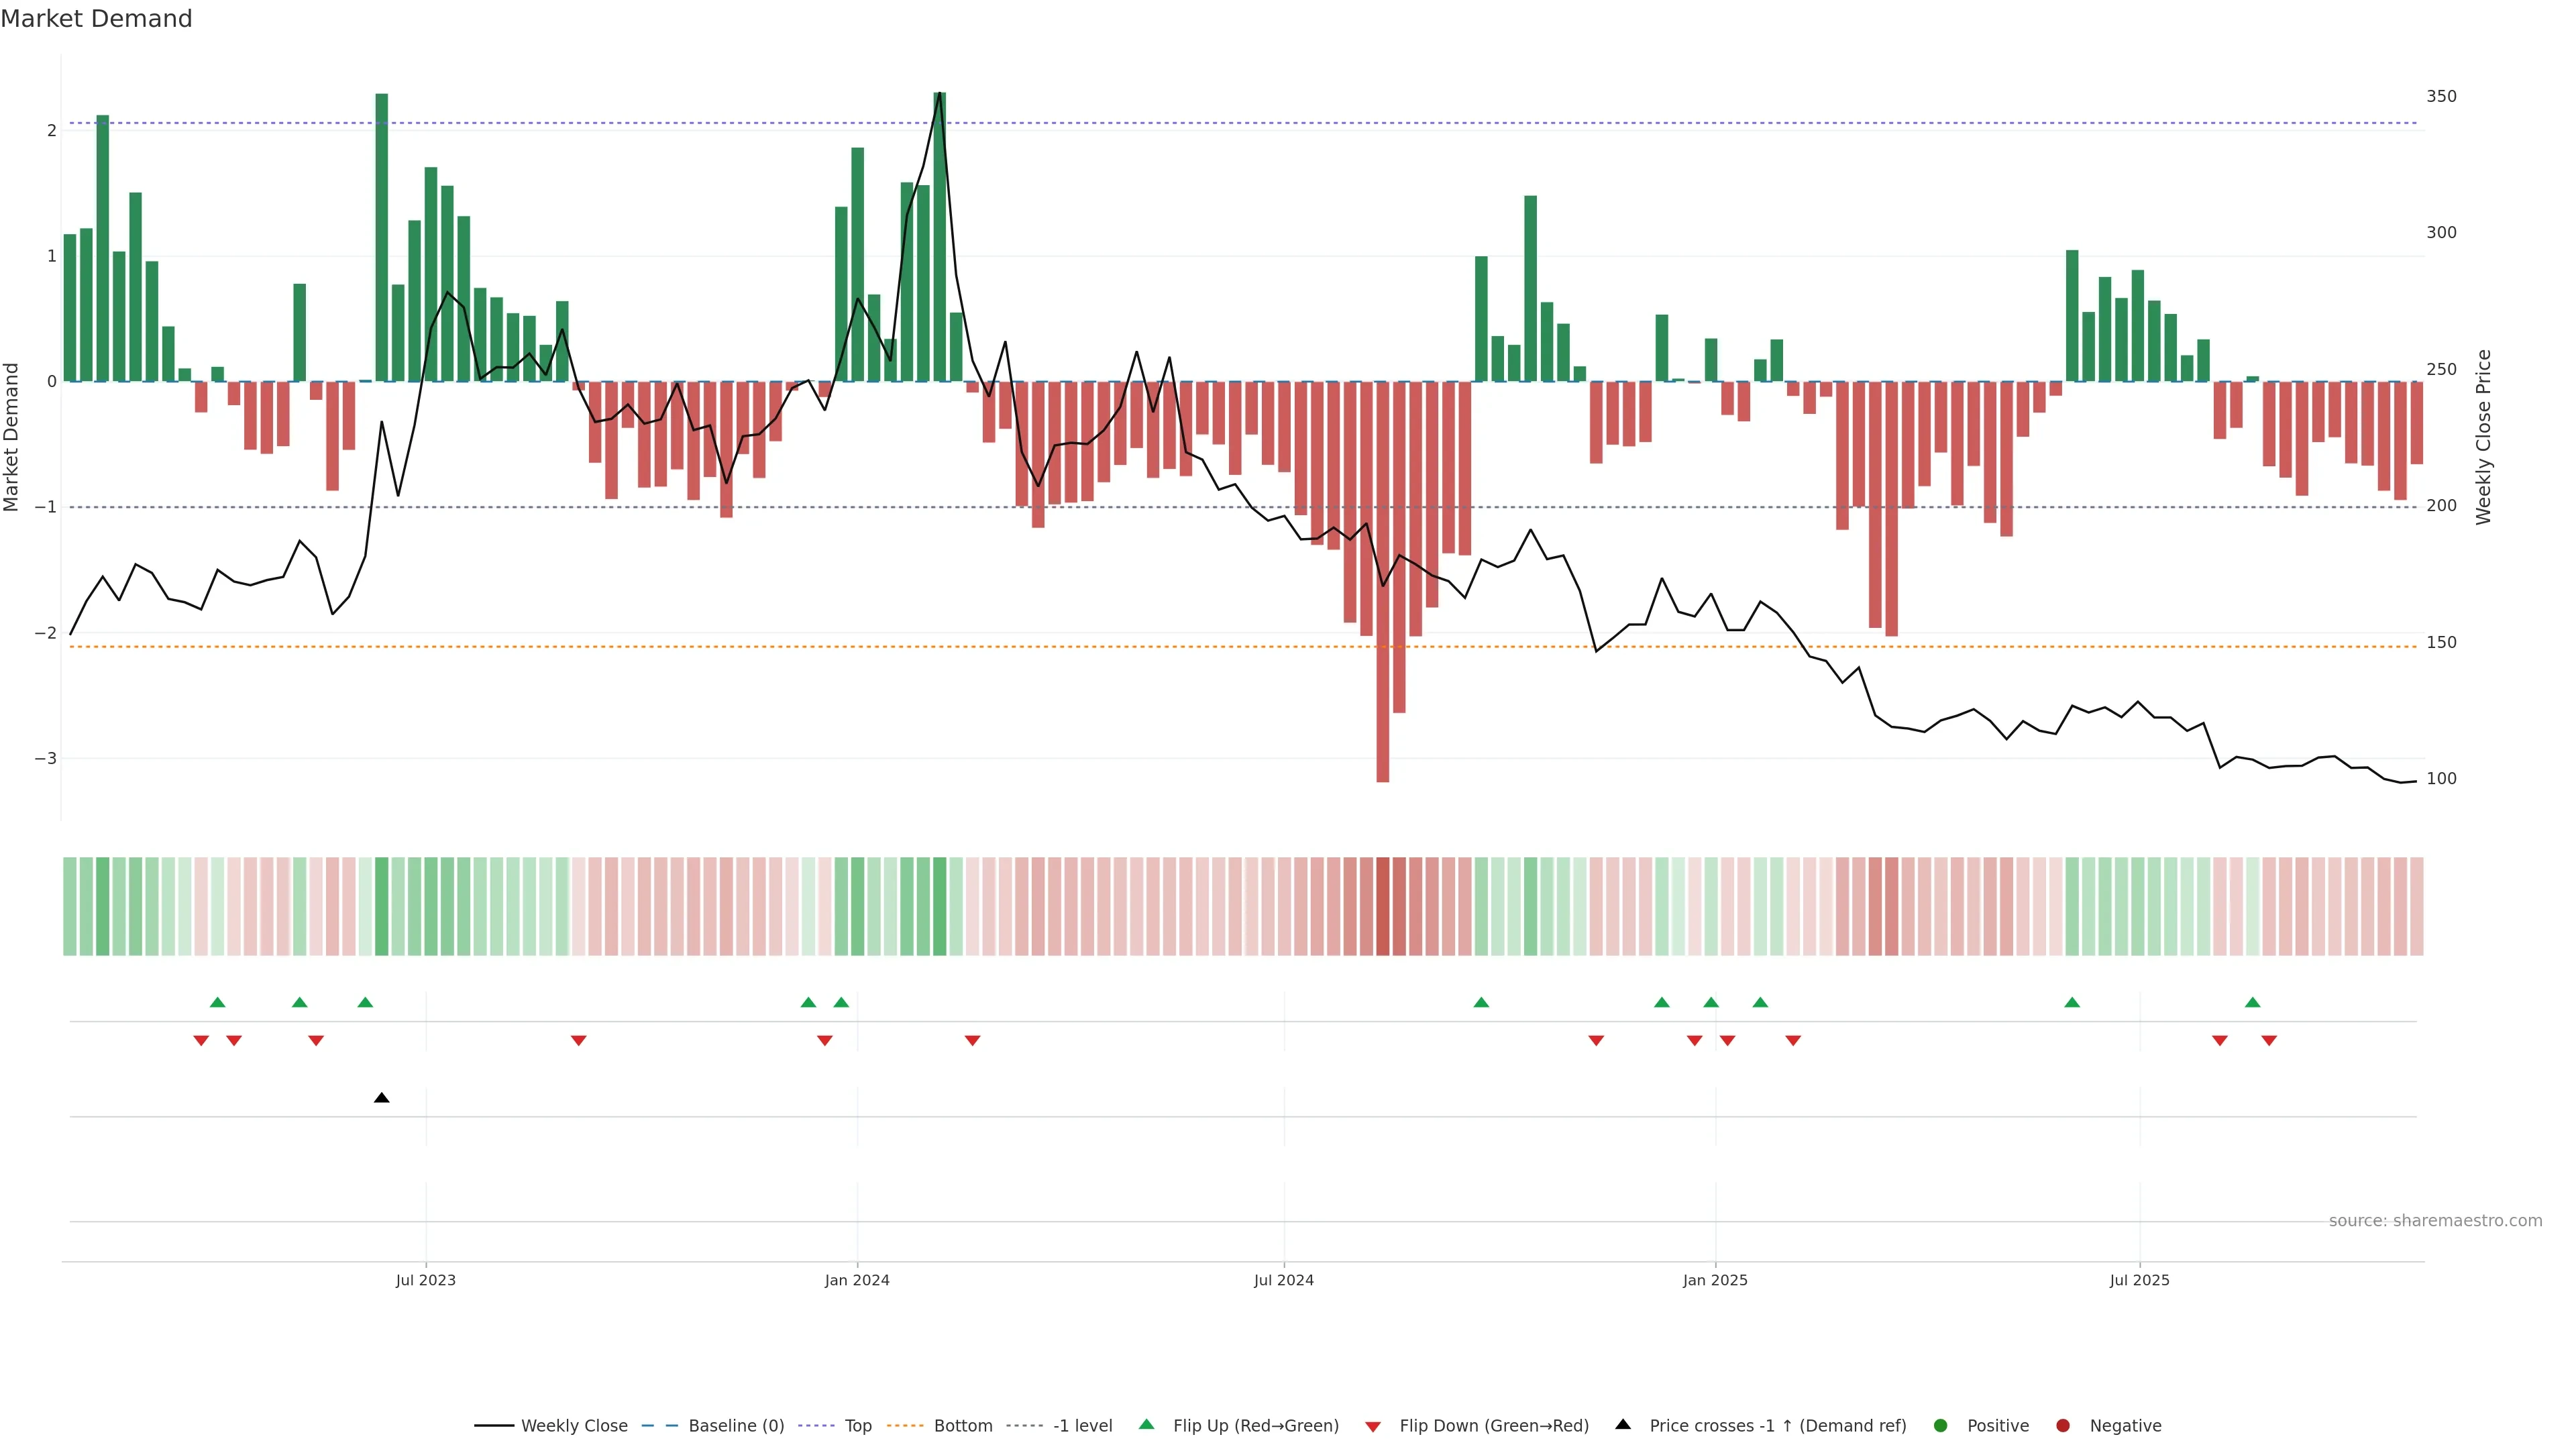Click the orange Bottom legend line

click(905, 1425)
